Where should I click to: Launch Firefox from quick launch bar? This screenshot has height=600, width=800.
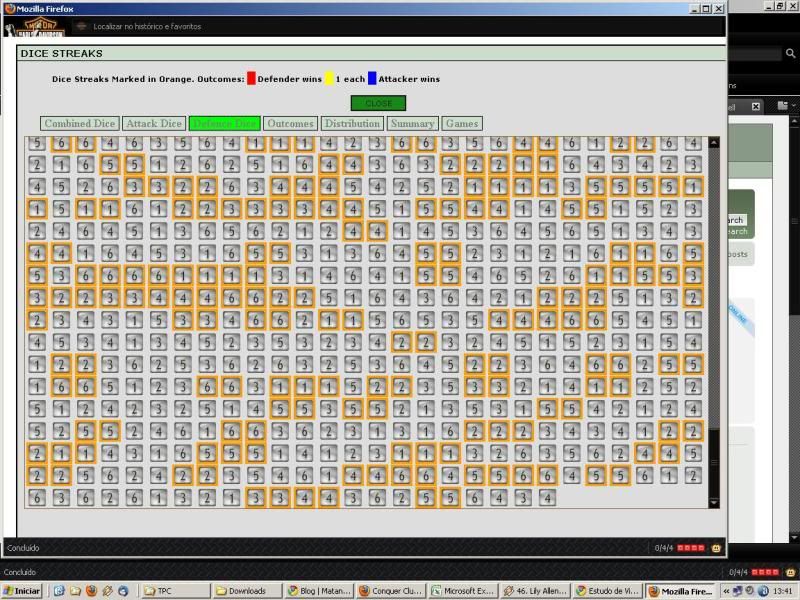tap(91, 591)
